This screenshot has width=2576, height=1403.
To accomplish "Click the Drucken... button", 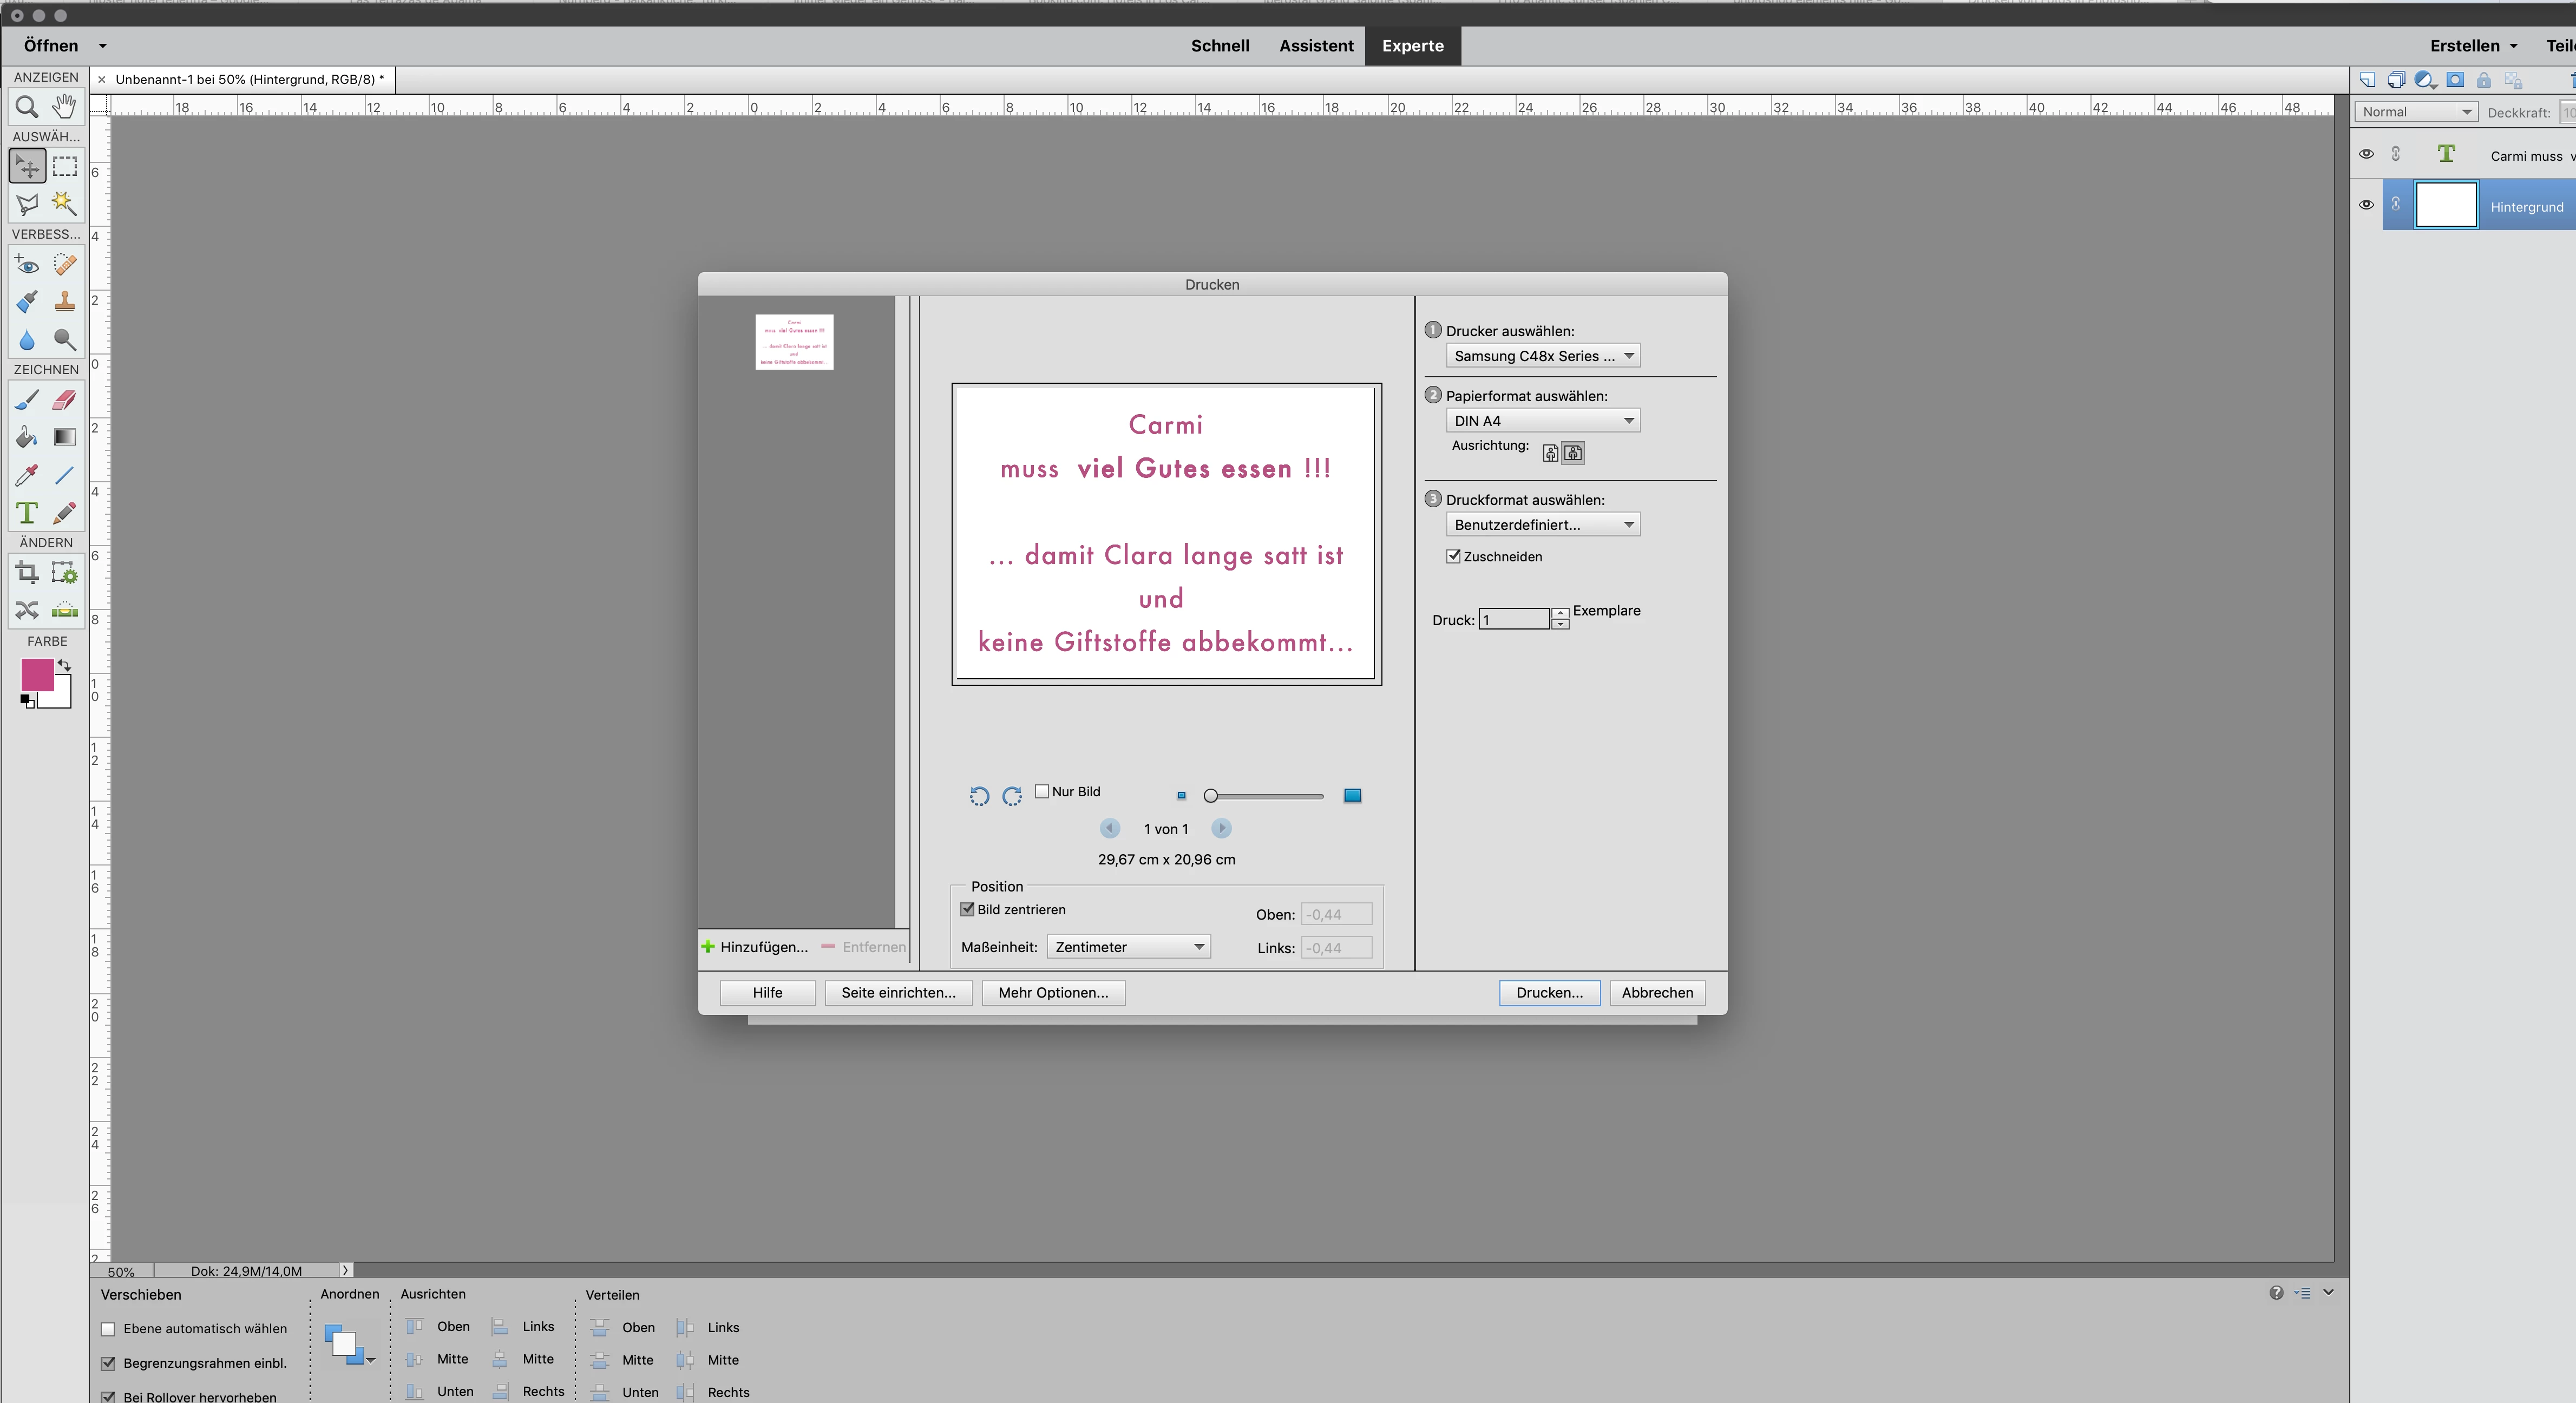I will [x=1549, y=993].
